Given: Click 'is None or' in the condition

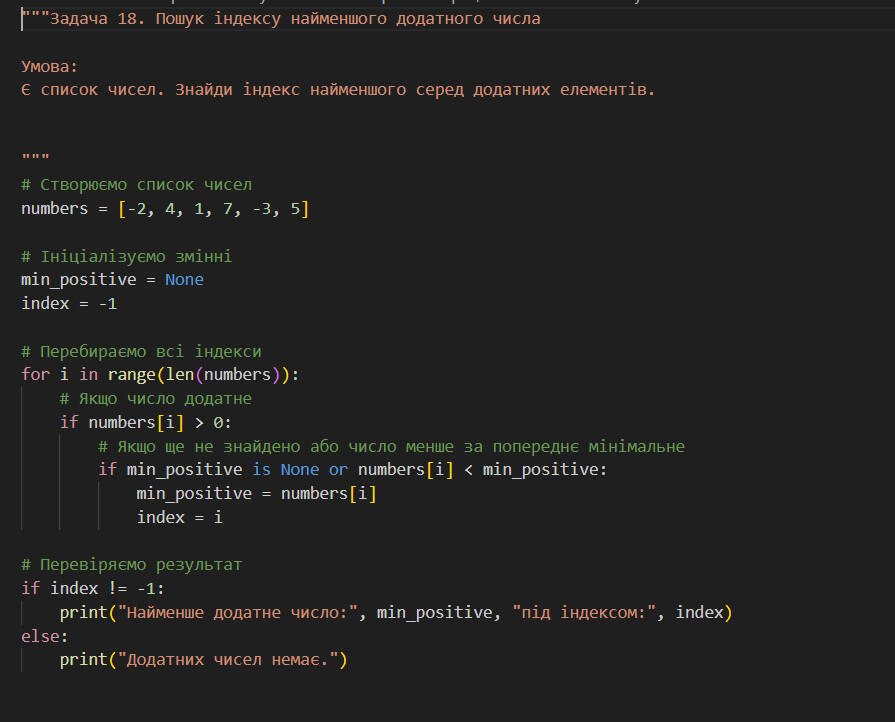Looking at the screenshot, I should [x=300, y=470].
